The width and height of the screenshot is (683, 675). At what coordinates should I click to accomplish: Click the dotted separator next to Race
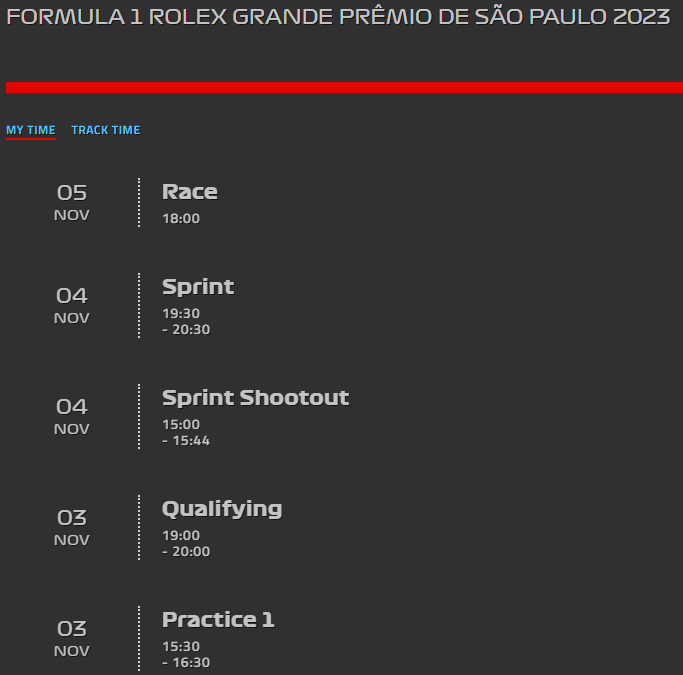(139, 202)
